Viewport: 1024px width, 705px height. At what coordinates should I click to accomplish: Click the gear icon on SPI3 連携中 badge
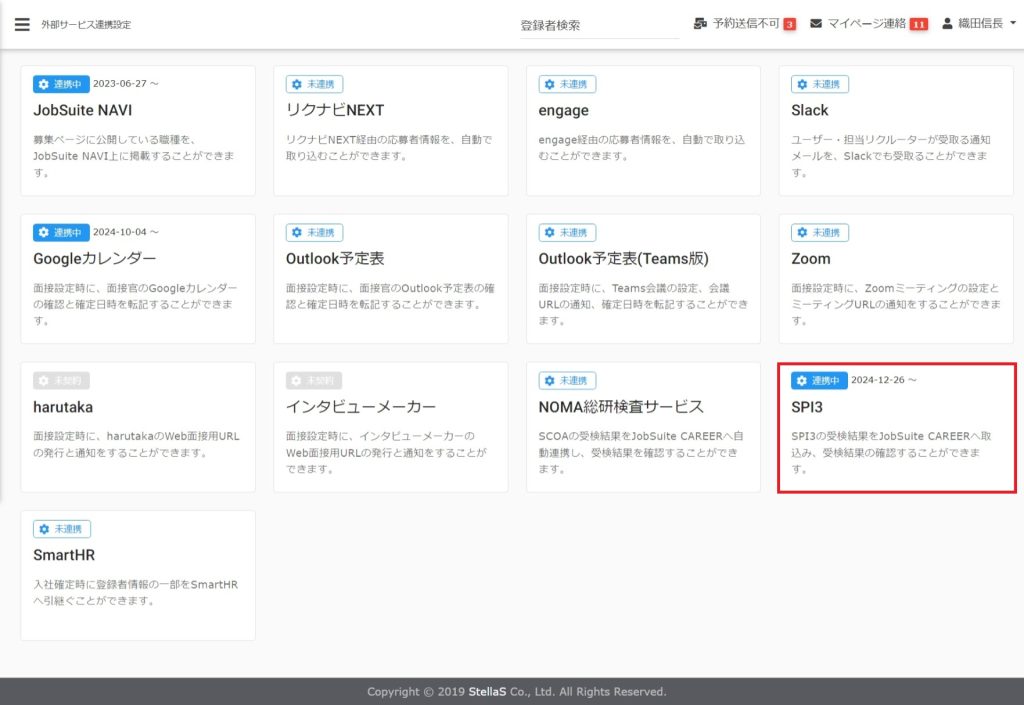coord(802,380)
